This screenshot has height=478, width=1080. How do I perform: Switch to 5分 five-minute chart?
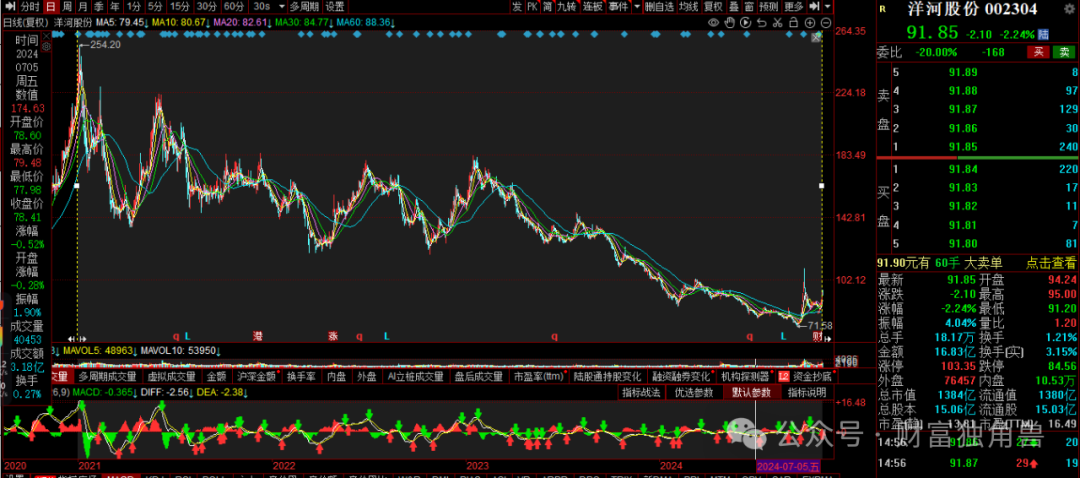156,6
